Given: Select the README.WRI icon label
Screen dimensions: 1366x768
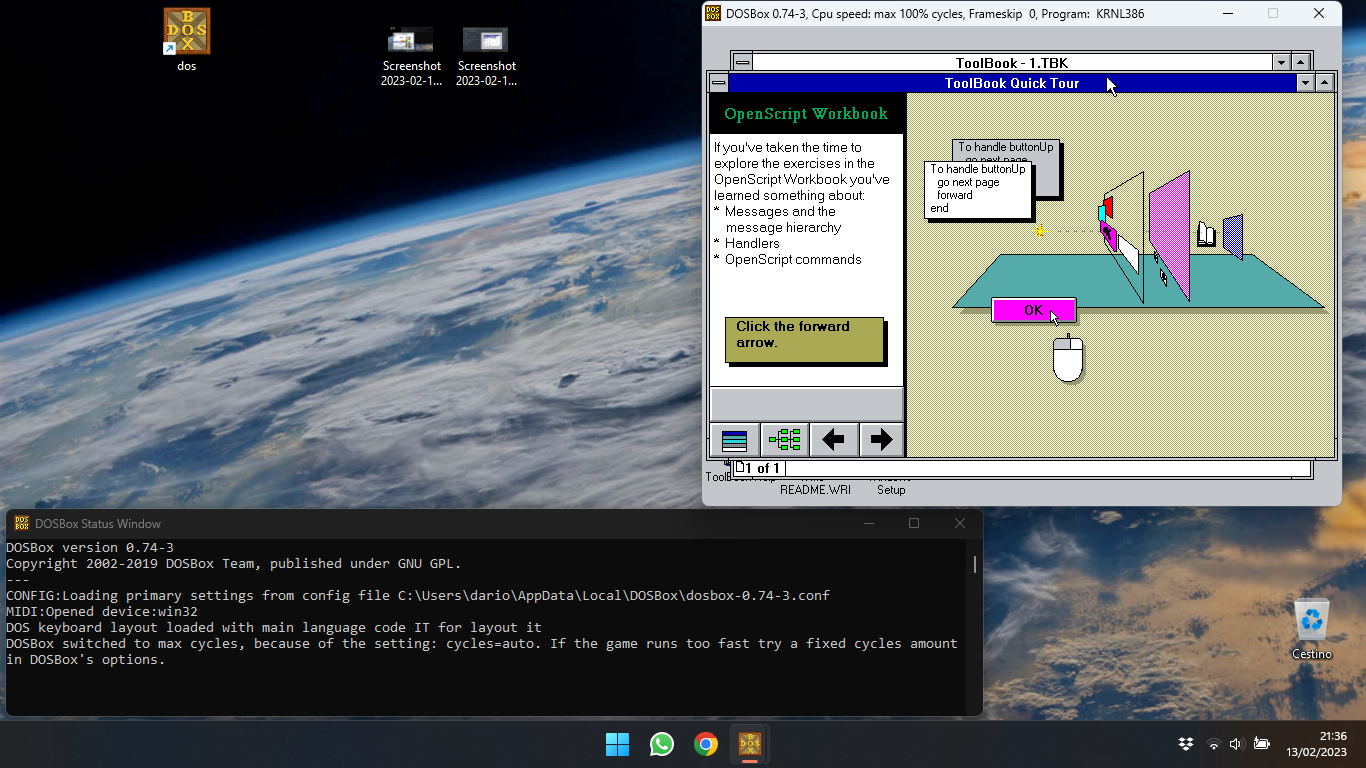Looking at the screenshot, I should [x=815, y=490].
